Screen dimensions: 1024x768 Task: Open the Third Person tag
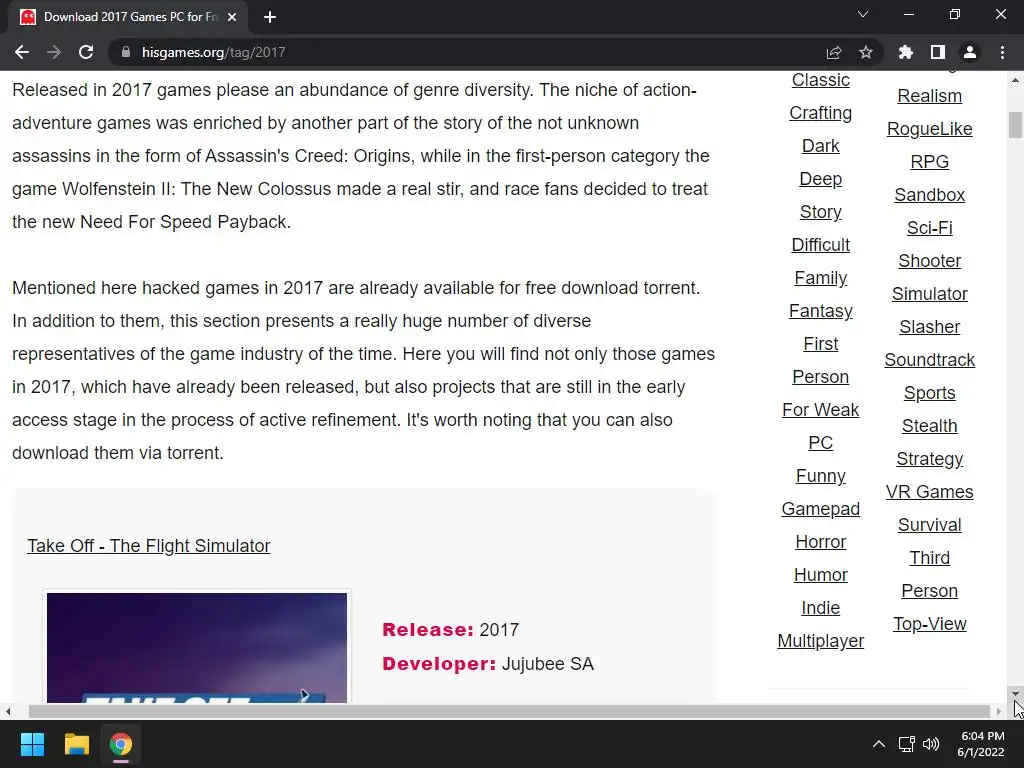point(930,575)
